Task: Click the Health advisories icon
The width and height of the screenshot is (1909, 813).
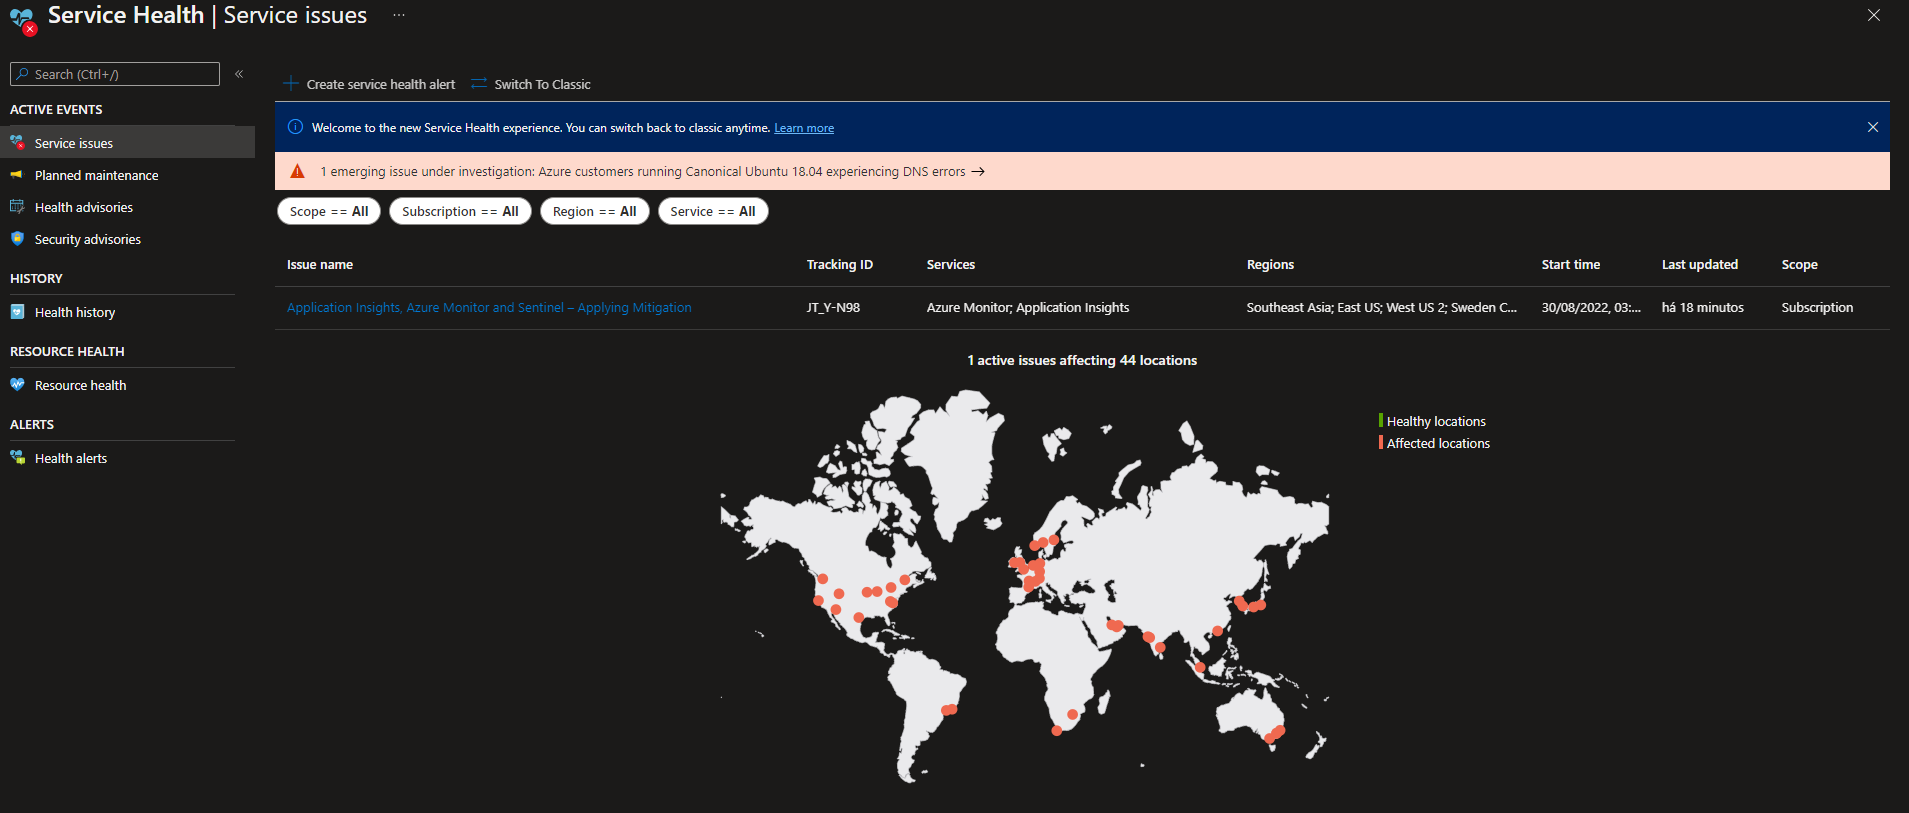Action: 17,207
